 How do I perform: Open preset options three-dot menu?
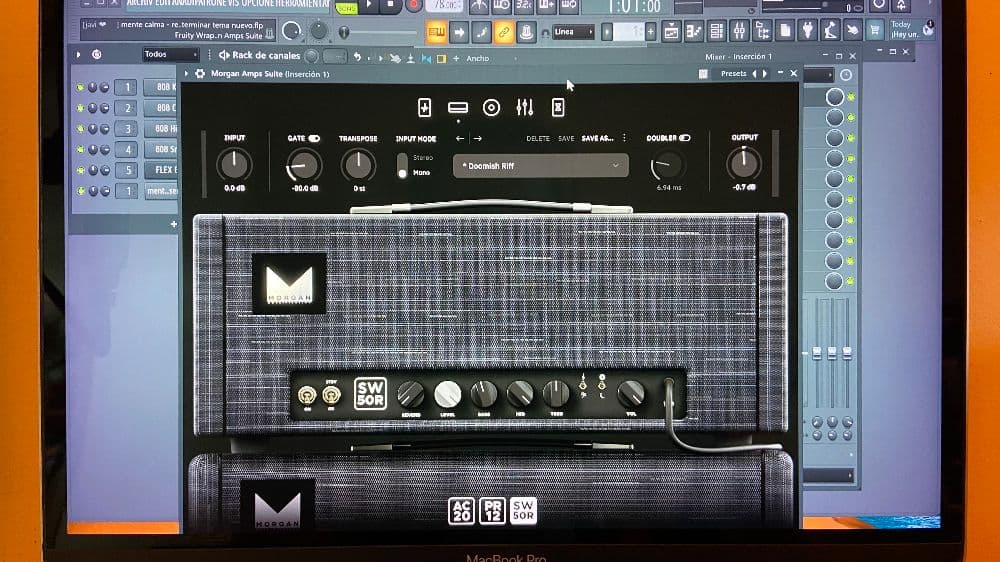point(624,138)
